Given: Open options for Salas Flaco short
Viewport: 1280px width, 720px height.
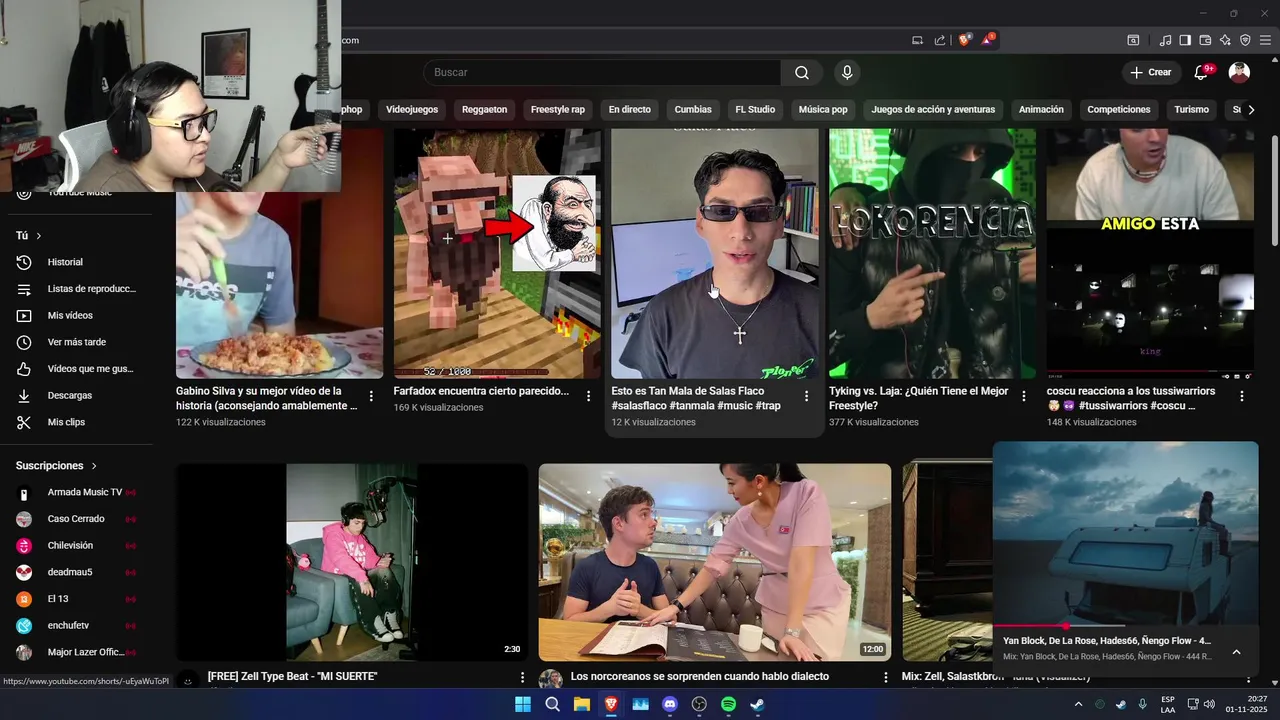Looking at the screenshot, I should coord(806,396).
